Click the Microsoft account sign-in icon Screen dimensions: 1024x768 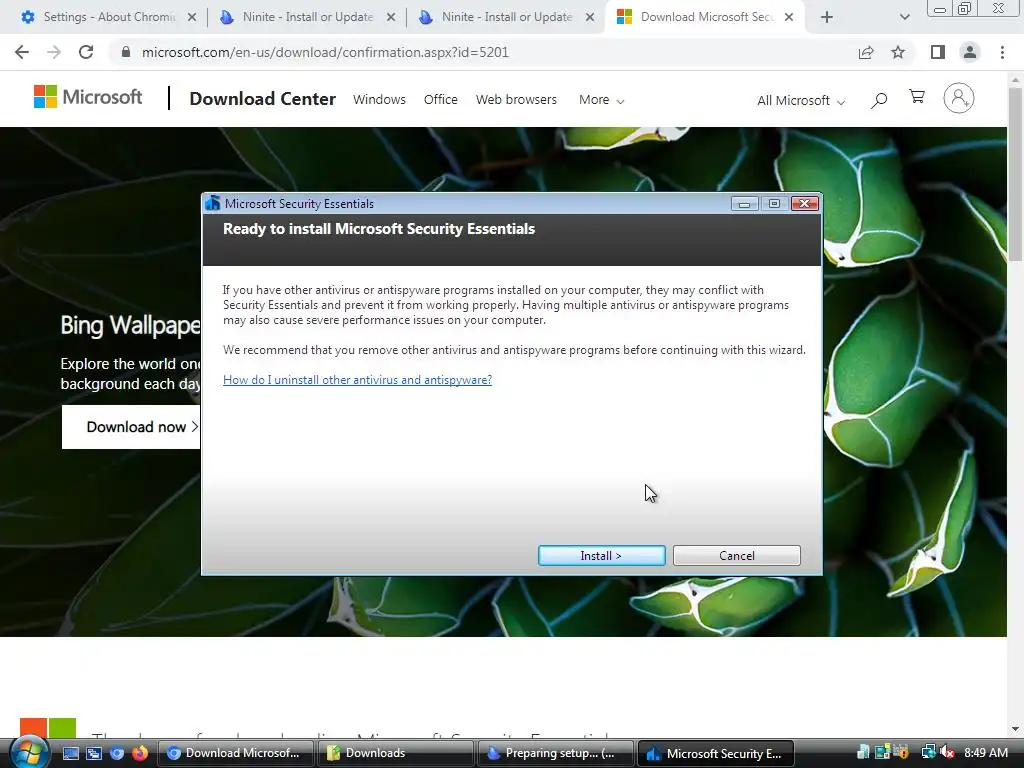tap(959, 98)
